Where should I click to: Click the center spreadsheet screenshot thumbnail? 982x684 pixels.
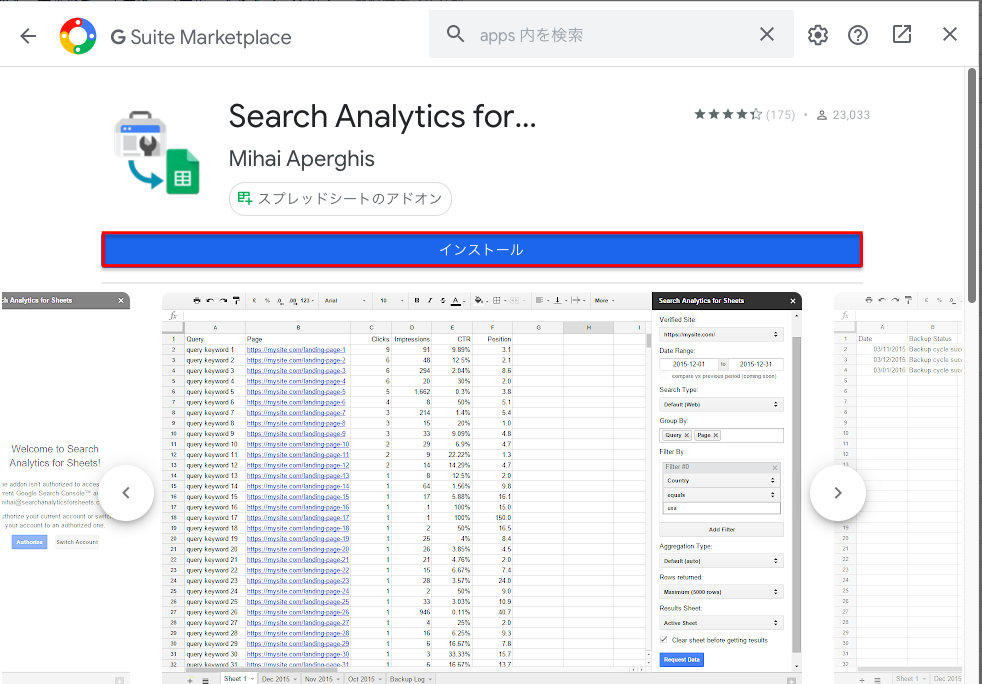[x=482, y=488]
